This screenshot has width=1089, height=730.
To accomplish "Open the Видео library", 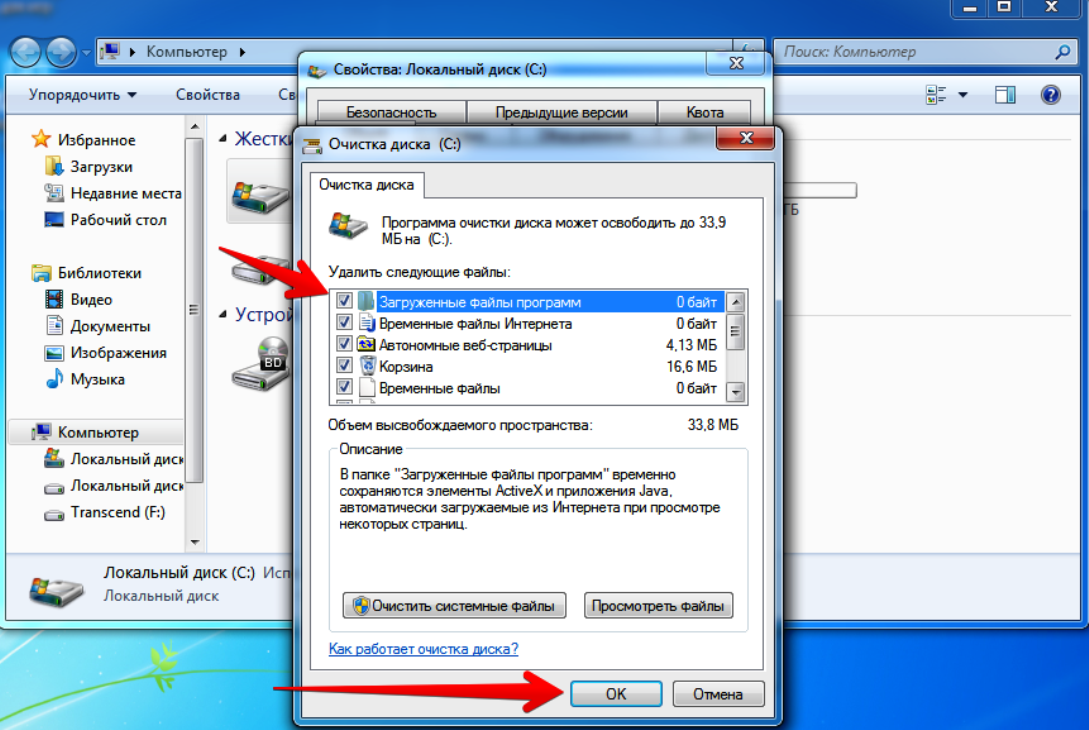I will coord(78,299).
